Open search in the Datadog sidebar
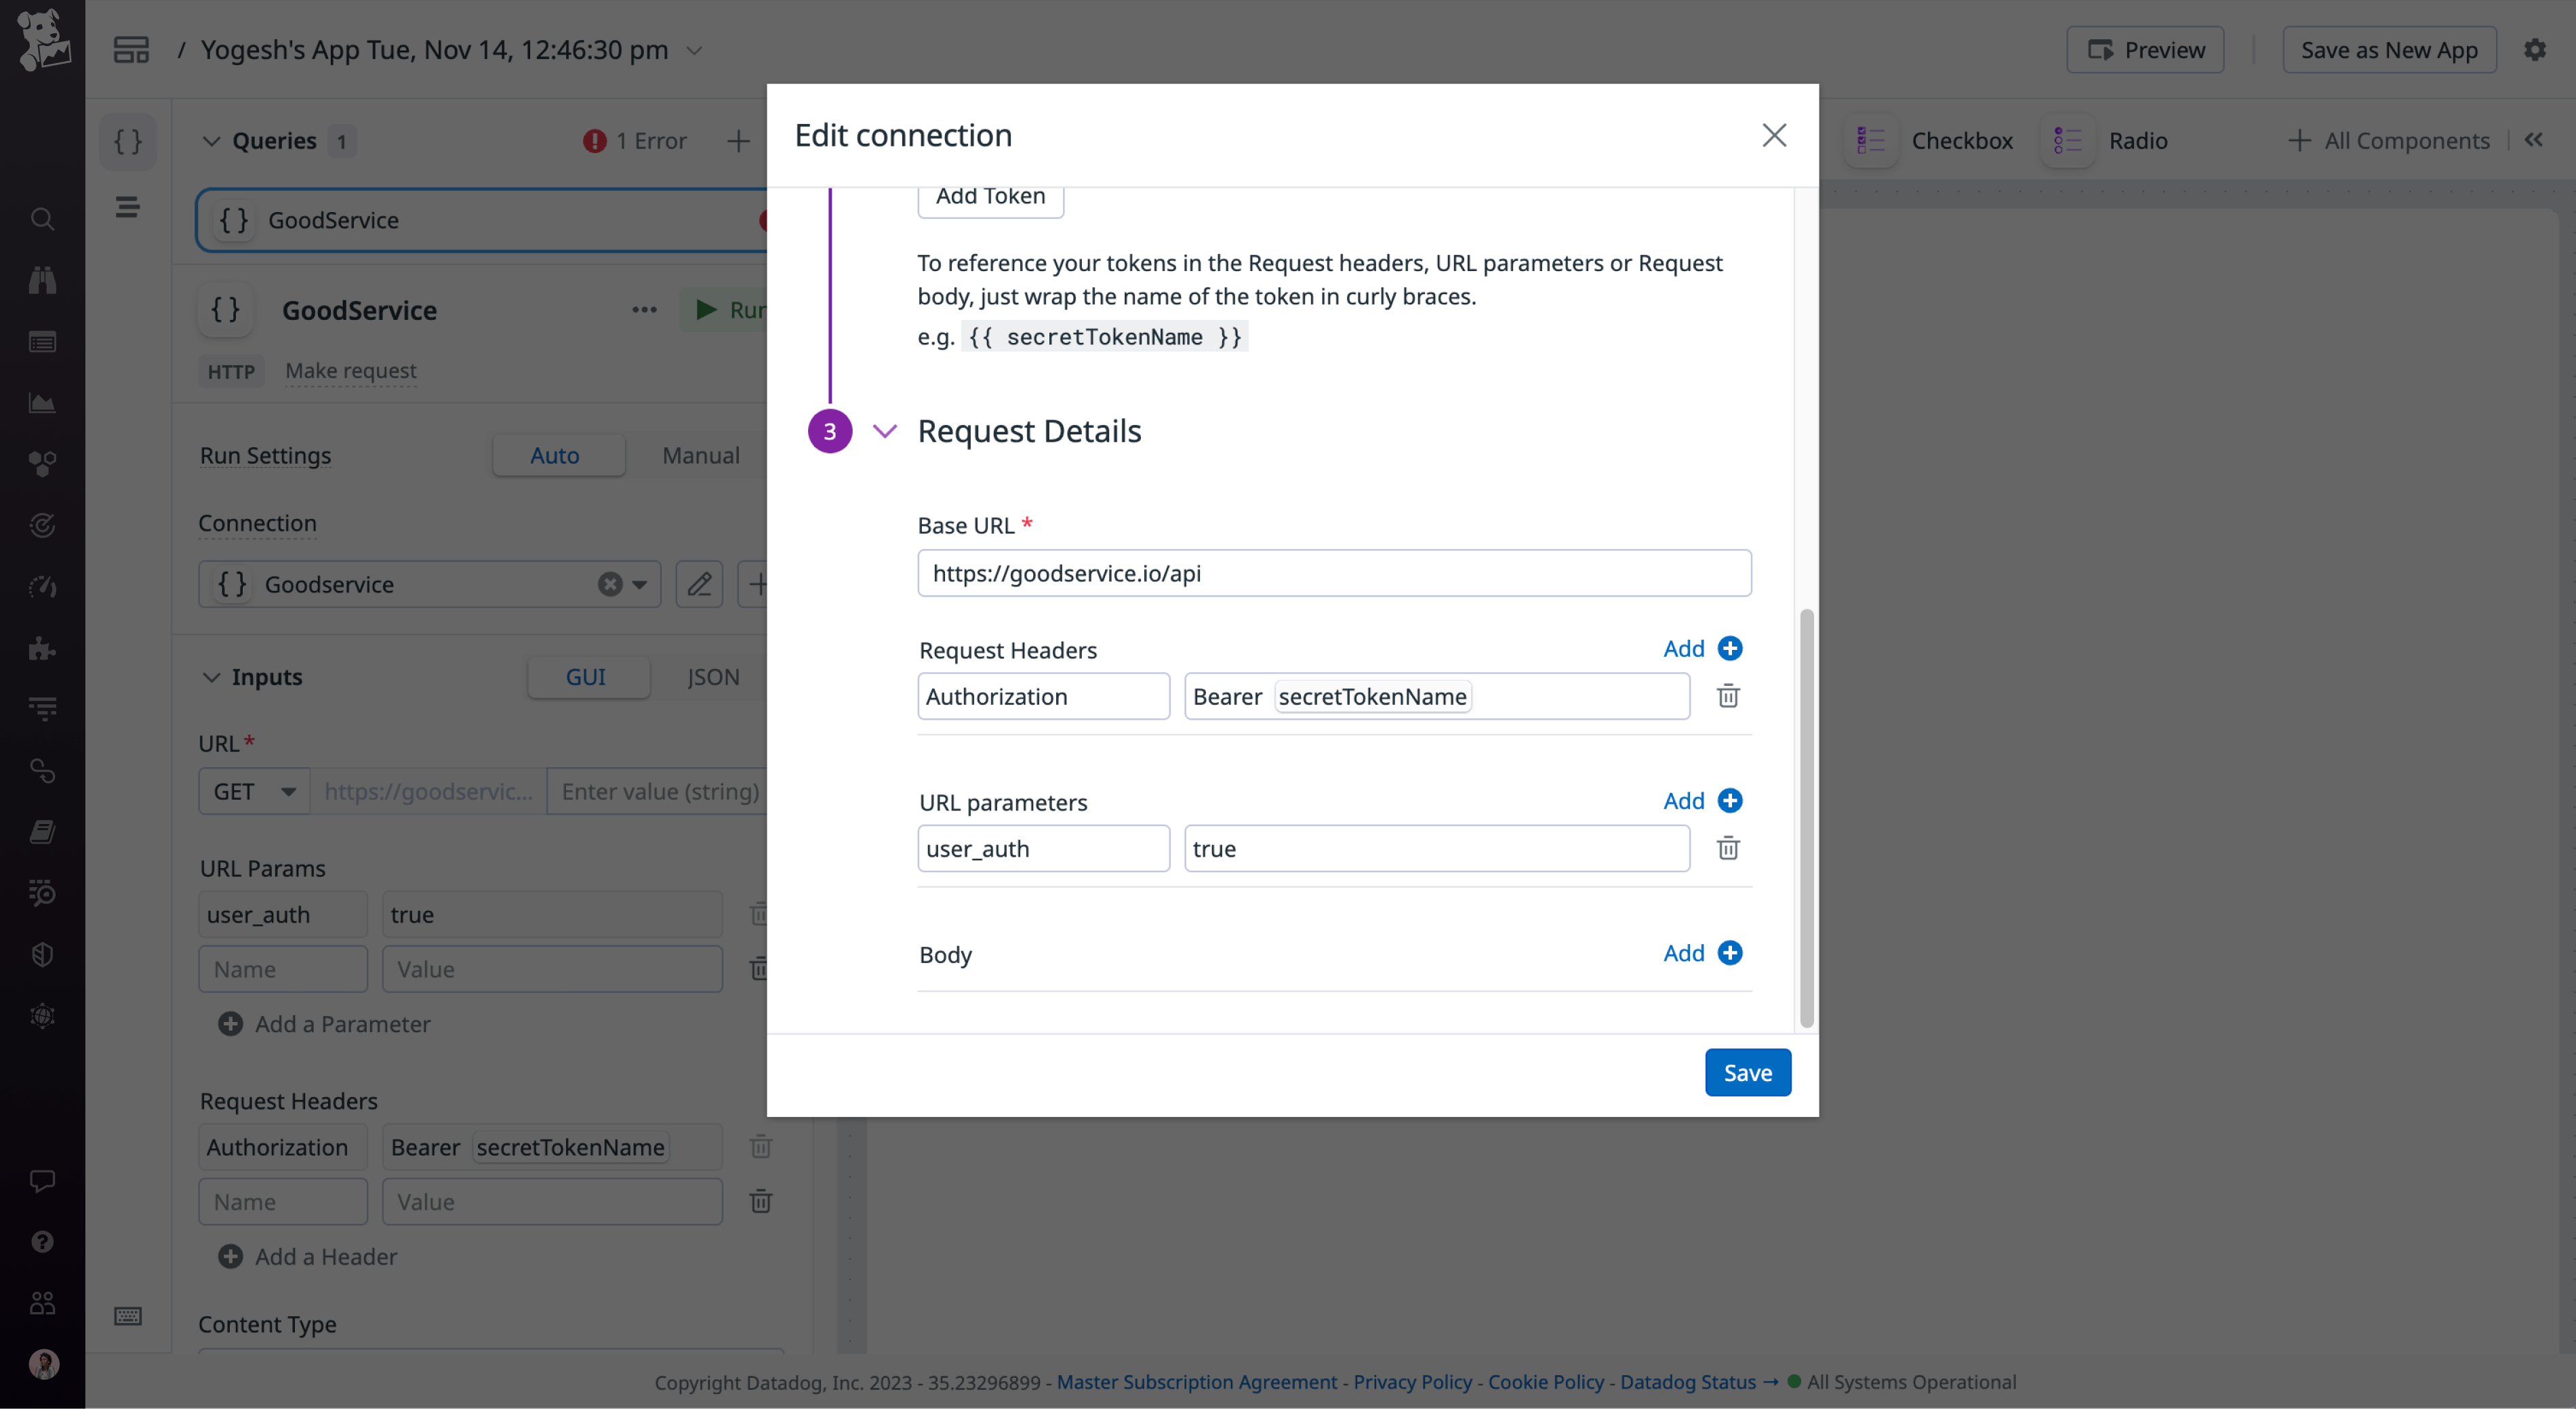2576x1409 pixels. tap(42, 219)
